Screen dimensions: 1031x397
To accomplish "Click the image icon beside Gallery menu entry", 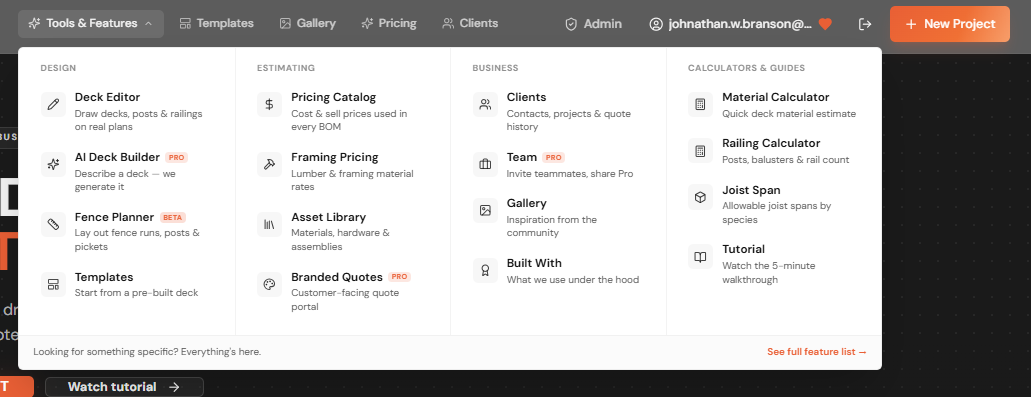I will point(485,210).
